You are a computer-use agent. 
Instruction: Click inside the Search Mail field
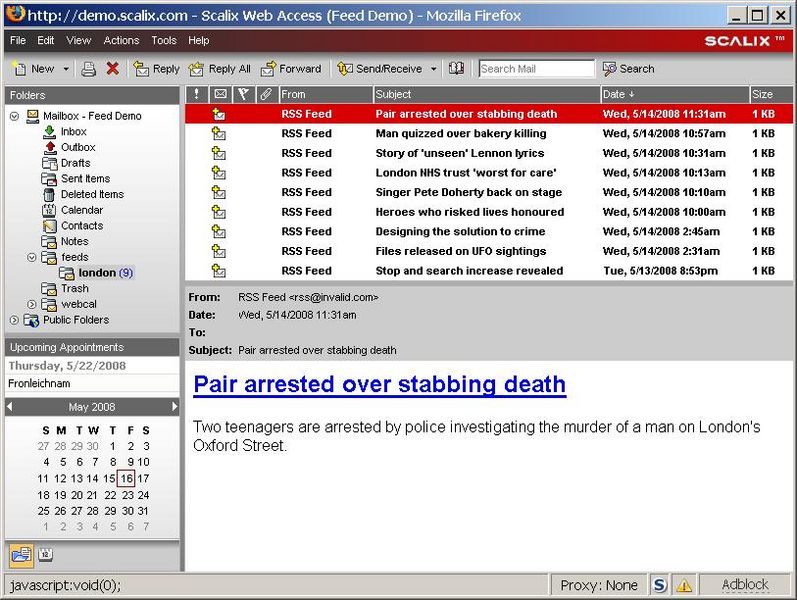coord(535,69)
